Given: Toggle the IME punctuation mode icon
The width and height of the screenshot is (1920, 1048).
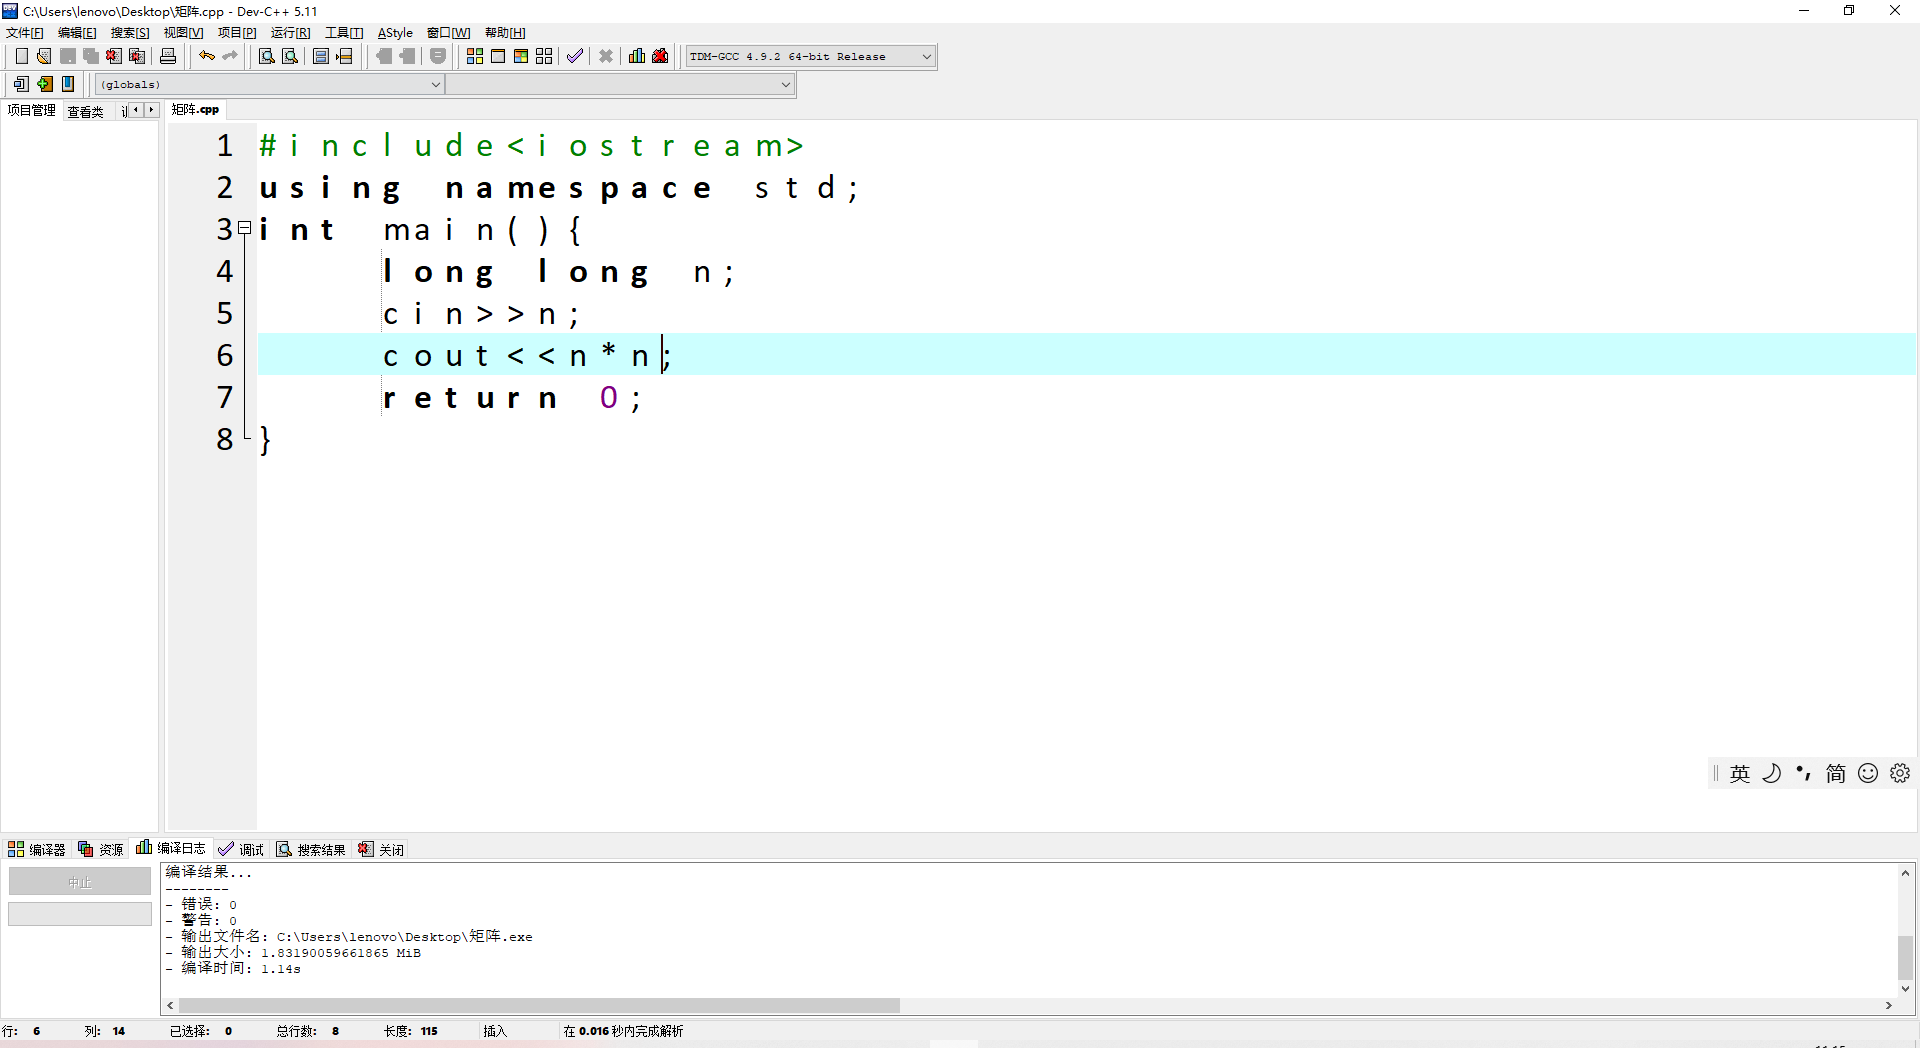Looking at the screenshot, I should (1803, 773).
